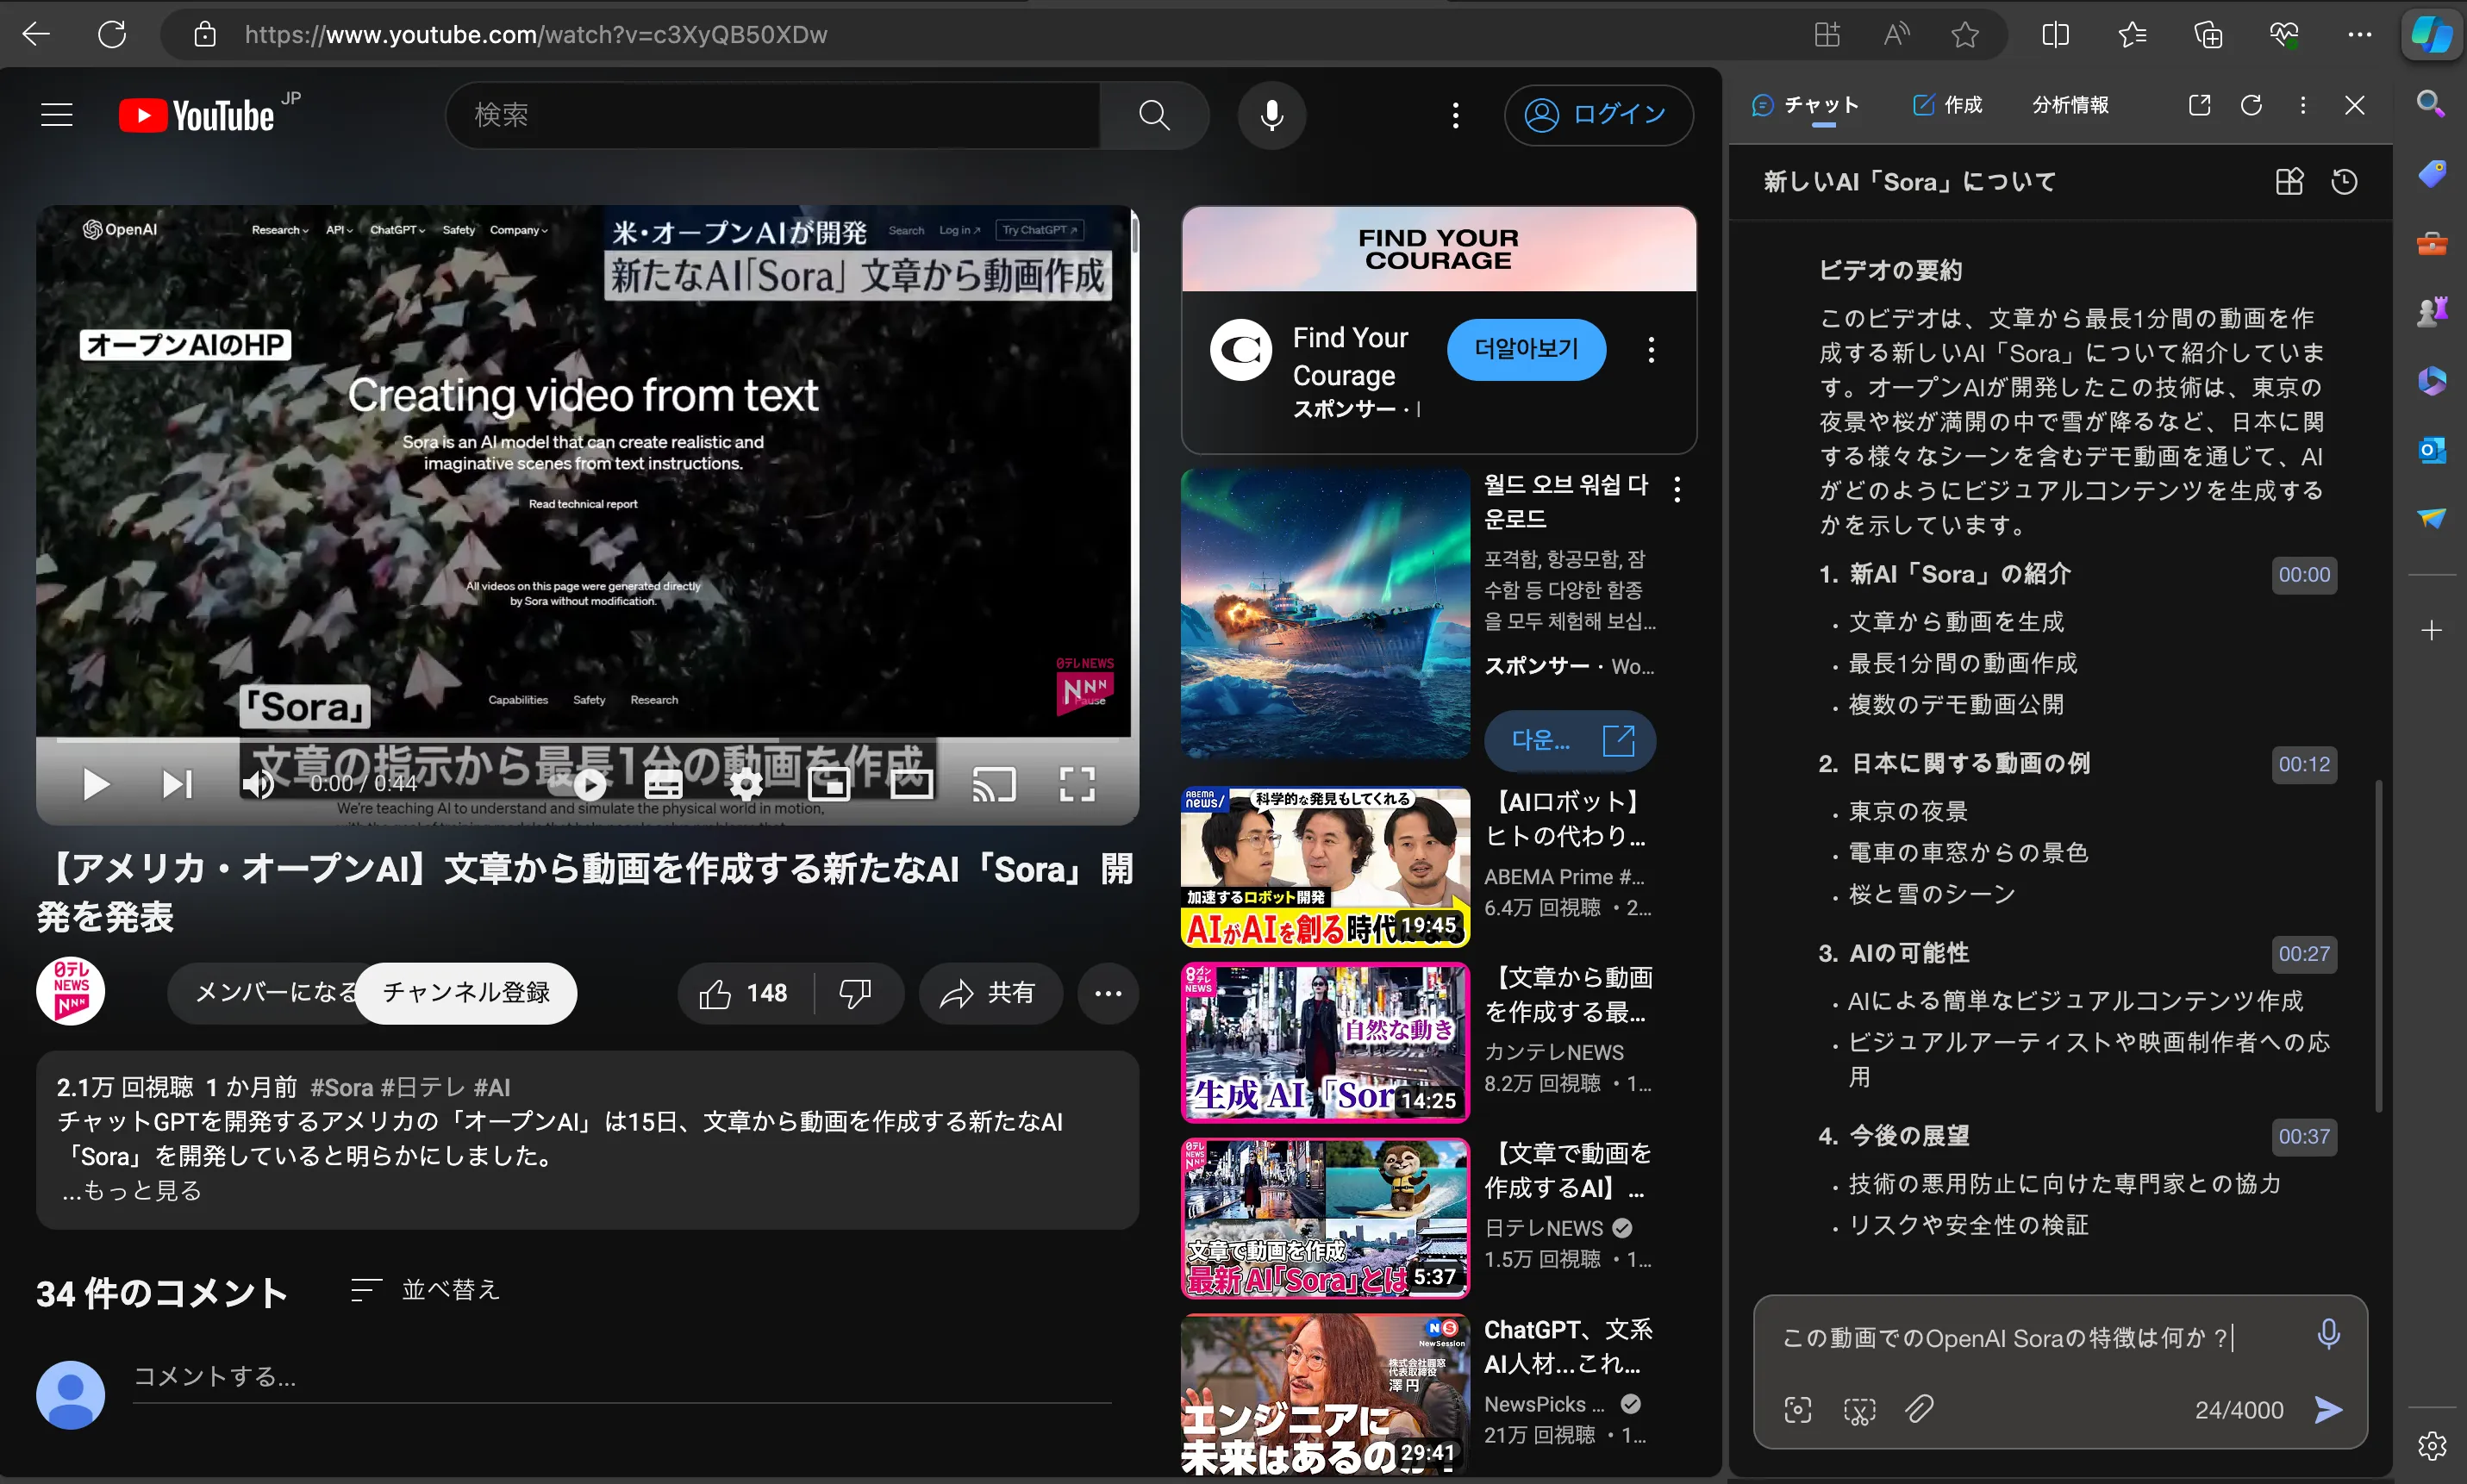
Task: Open the AIがAIを創る時代 video thumbnail
Action: [1325, 866]
